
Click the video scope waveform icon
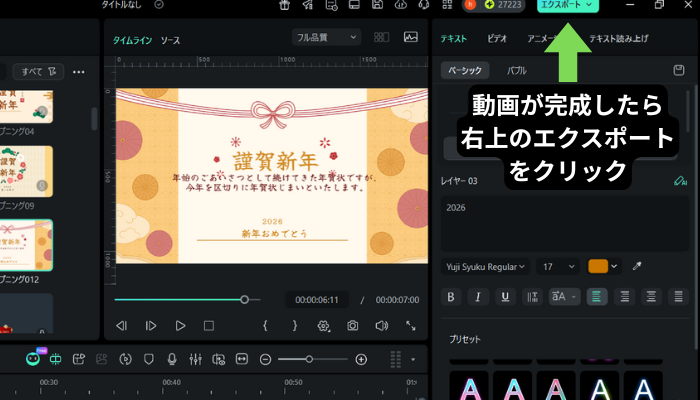[x=411, y=37]
